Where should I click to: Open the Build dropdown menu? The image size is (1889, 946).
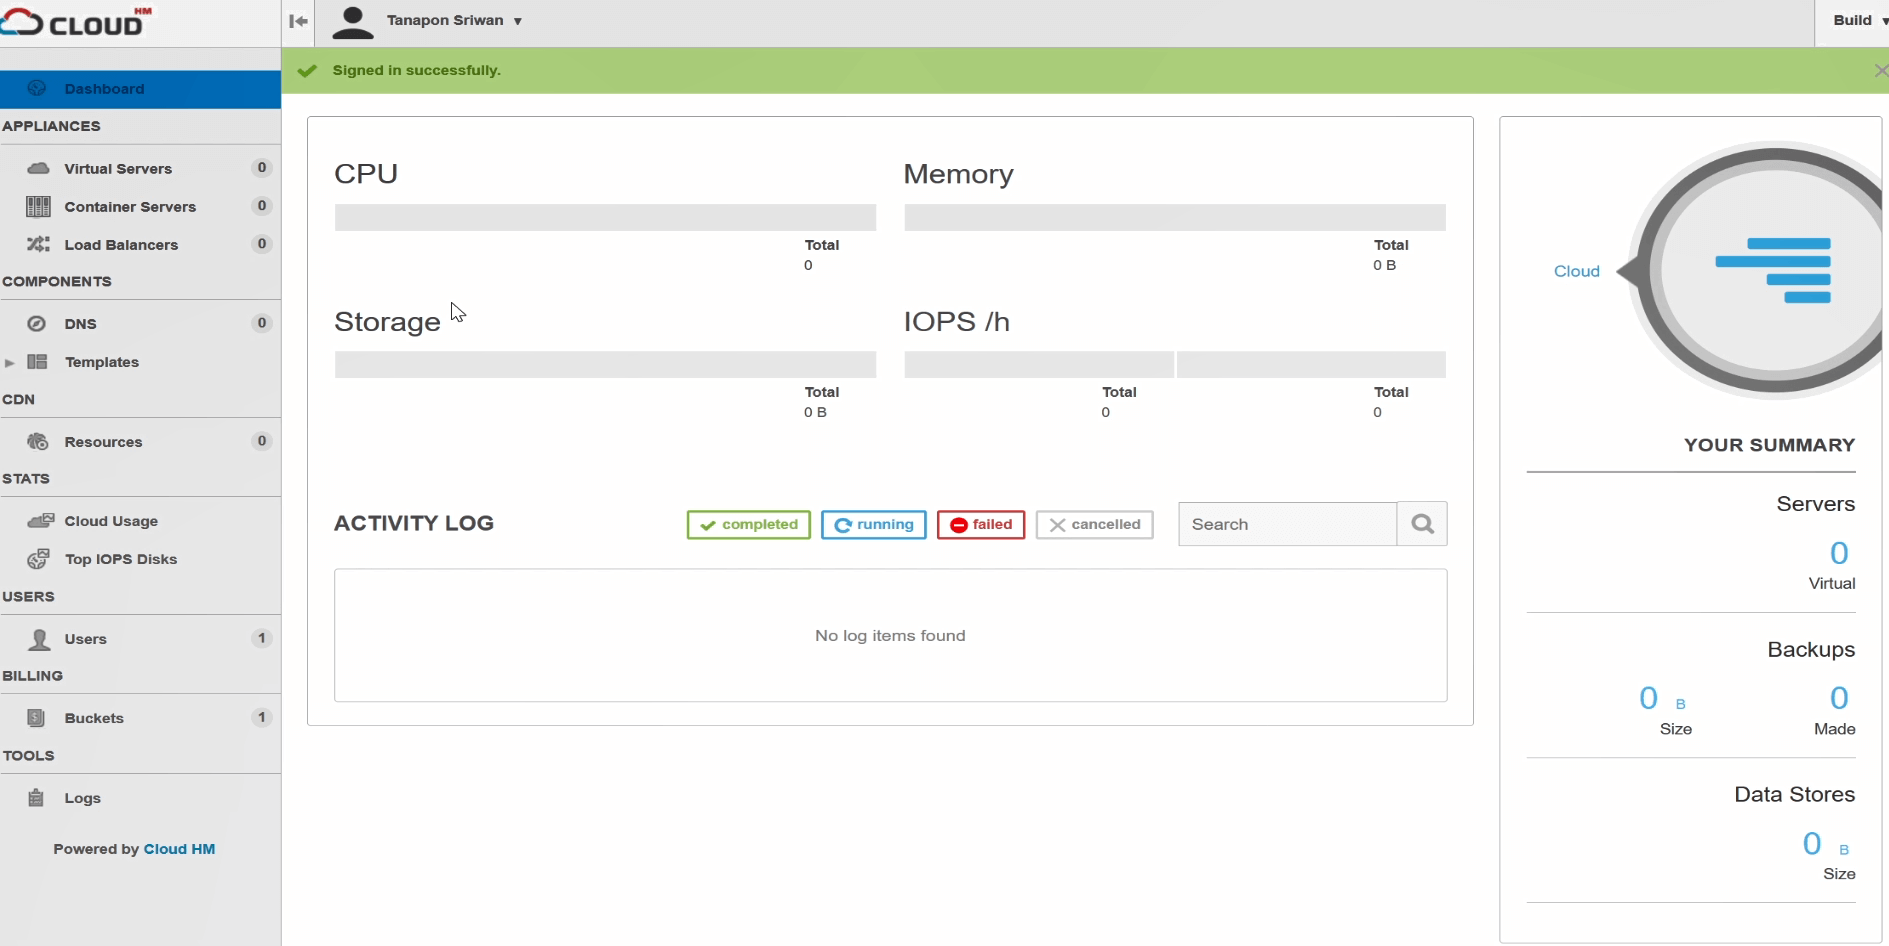1857,21
